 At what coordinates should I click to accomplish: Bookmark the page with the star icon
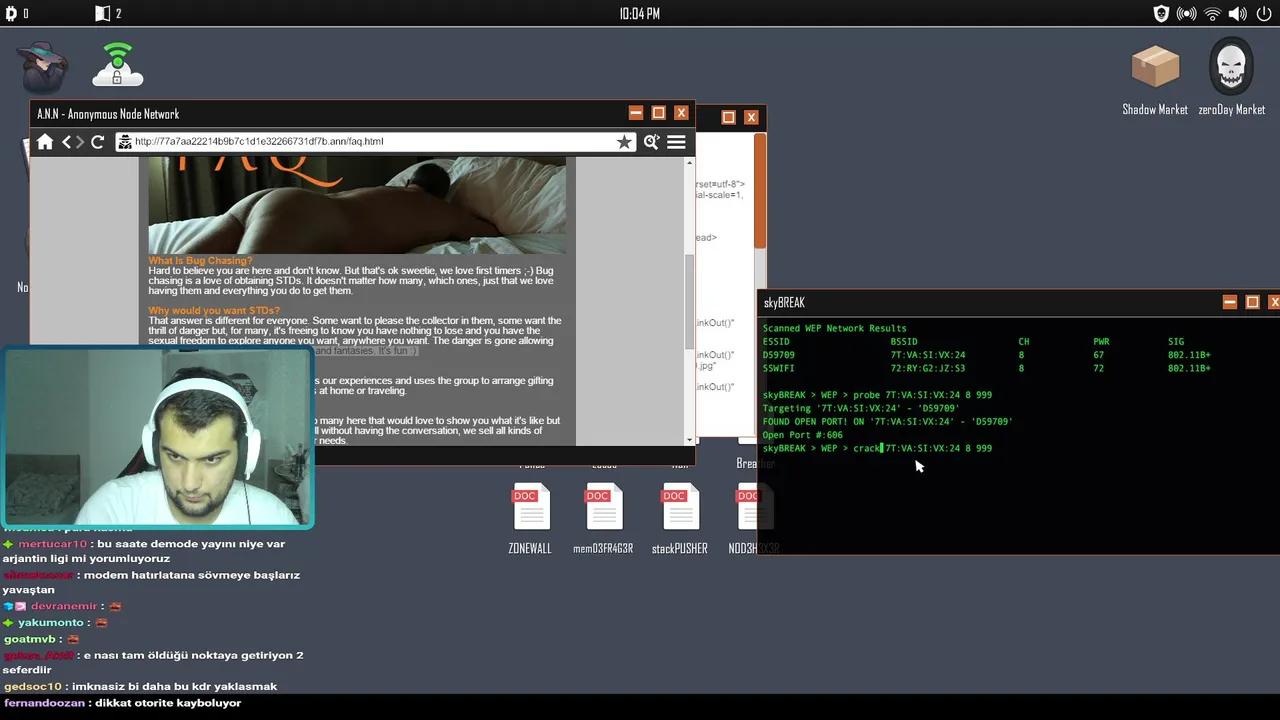coord(625,142)
